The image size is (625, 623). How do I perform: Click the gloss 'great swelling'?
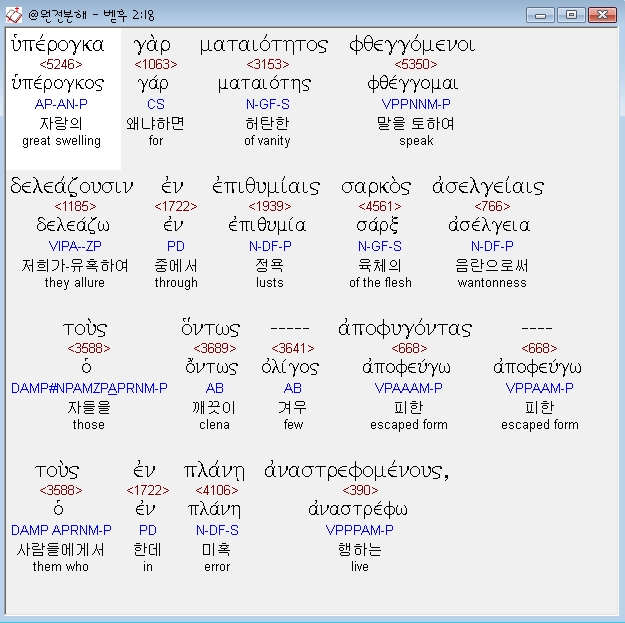coord(61,141)
